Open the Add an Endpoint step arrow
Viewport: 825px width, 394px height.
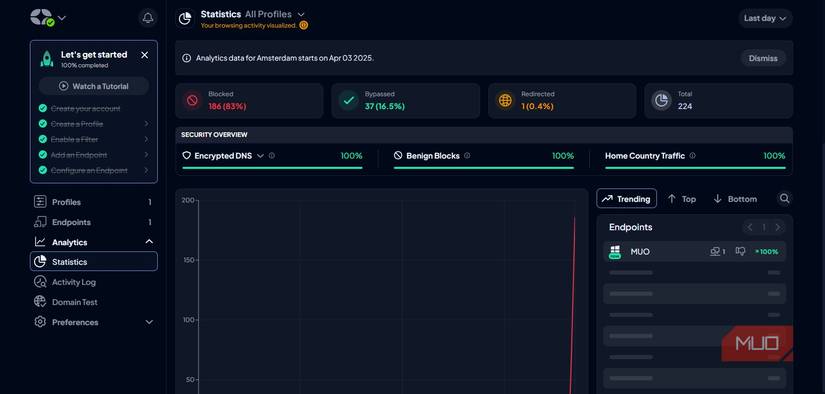(146, 155)
